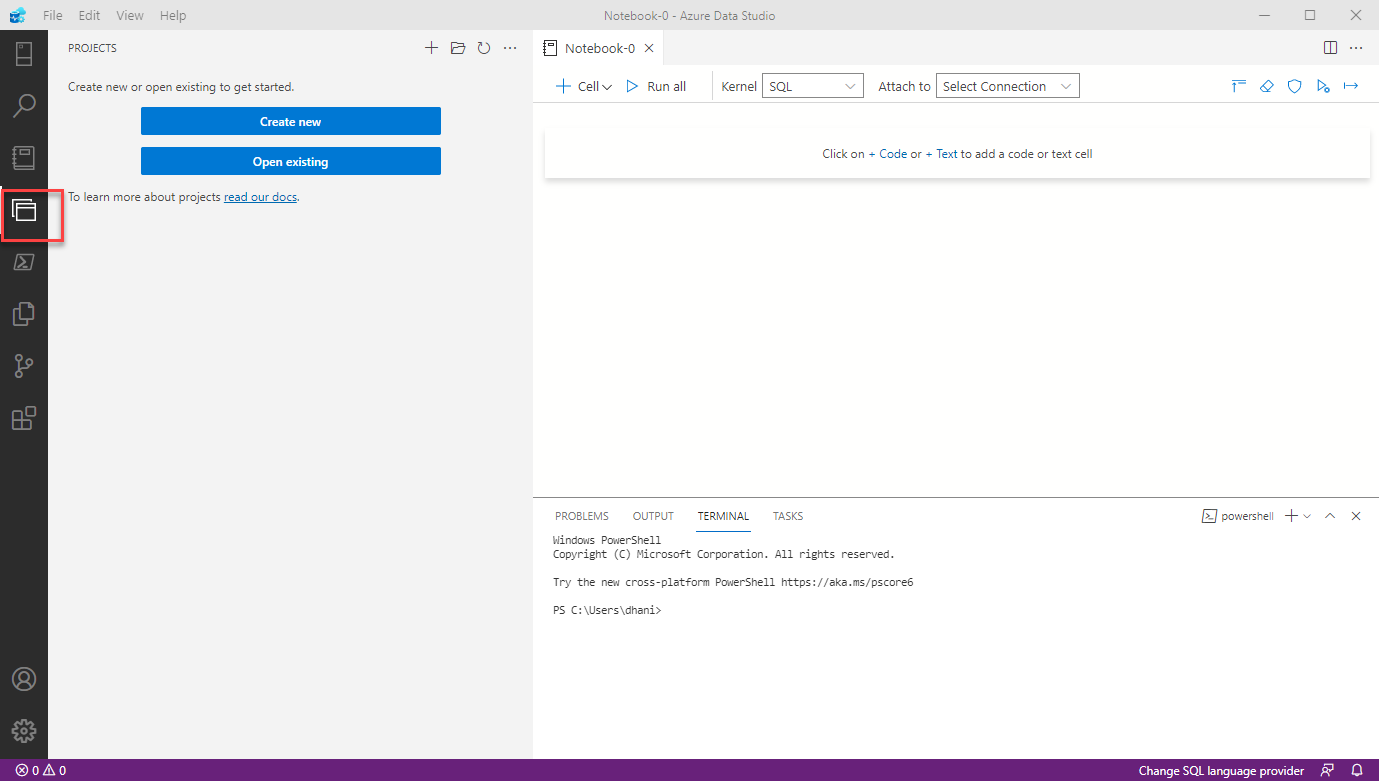1379x781 pixels.
Task: Open editor more actions ellipsis
Action: coord(1356,48)
